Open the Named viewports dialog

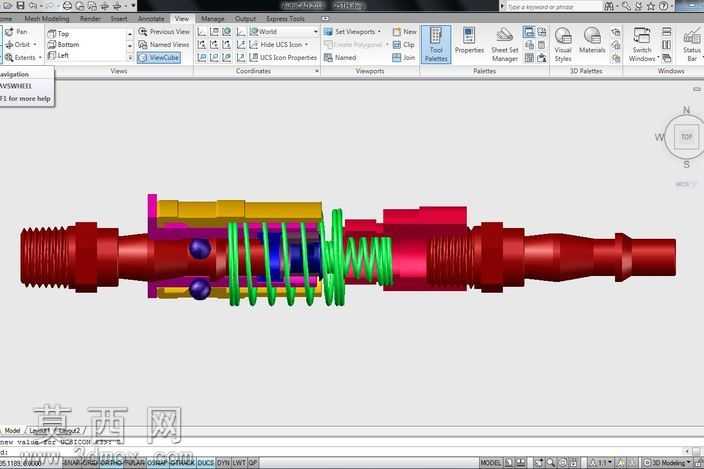pos(340,57)
